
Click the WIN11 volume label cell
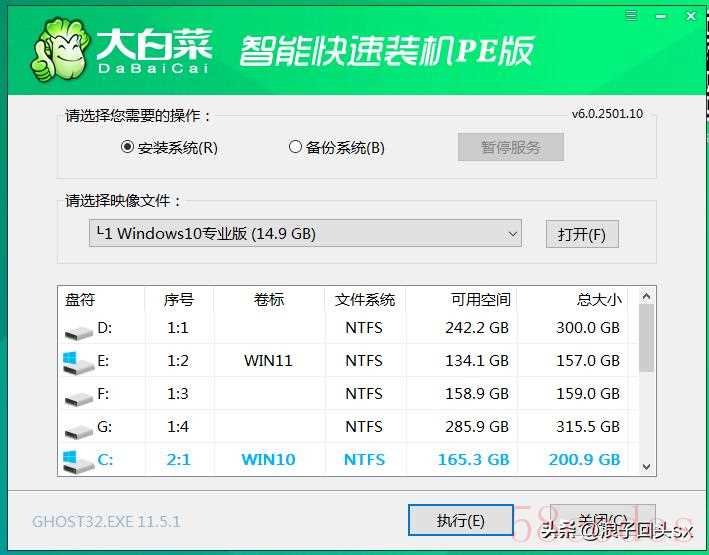click(268, 361)
